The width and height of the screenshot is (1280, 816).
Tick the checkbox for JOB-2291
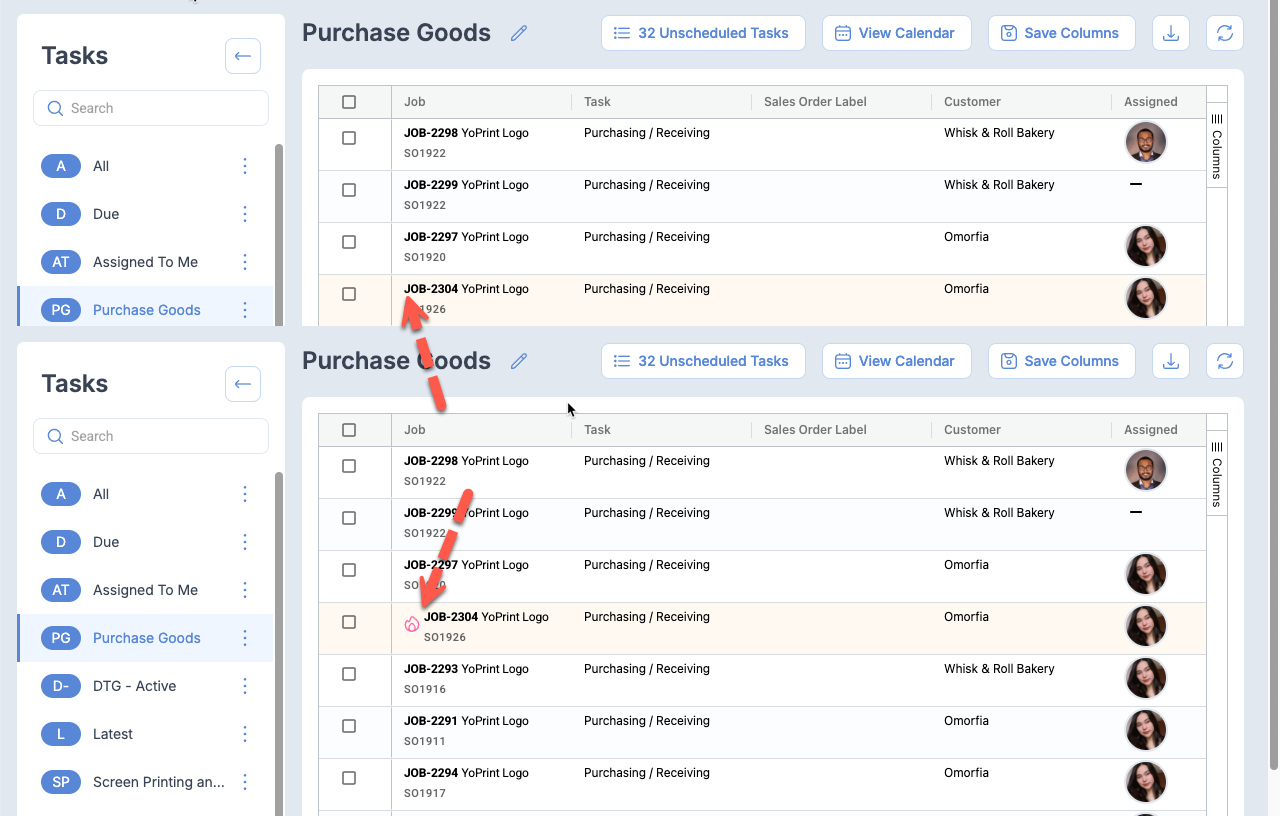(x=349, y=726)
